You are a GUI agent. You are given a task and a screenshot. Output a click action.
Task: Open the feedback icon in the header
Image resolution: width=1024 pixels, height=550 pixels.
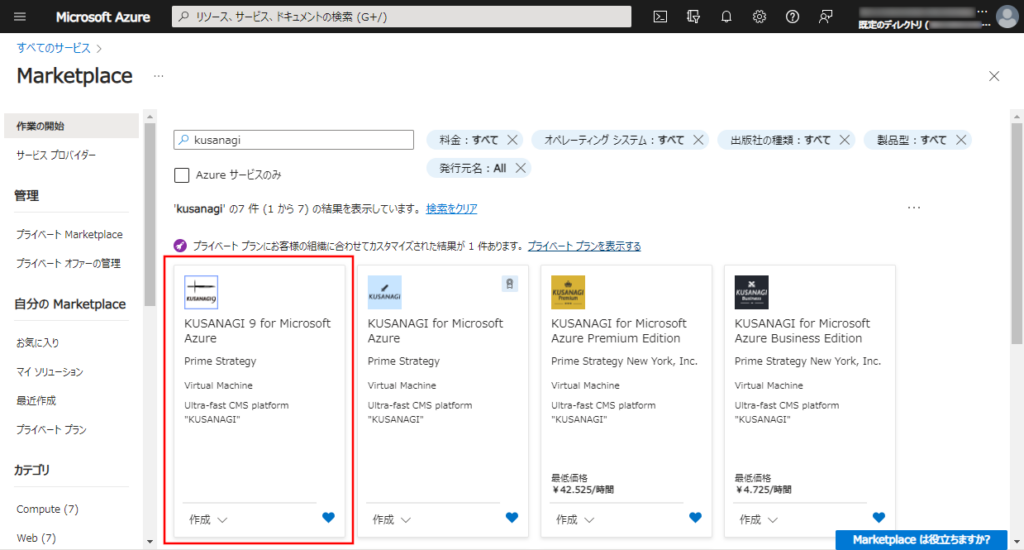(x=825, y=16)
